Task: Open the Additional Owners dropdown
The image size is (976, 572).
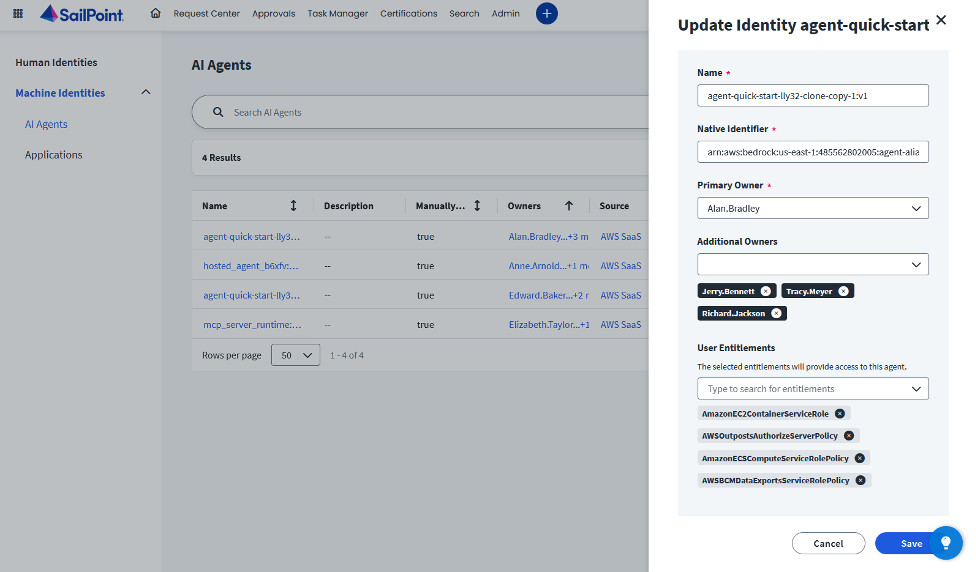Action: 812,264
